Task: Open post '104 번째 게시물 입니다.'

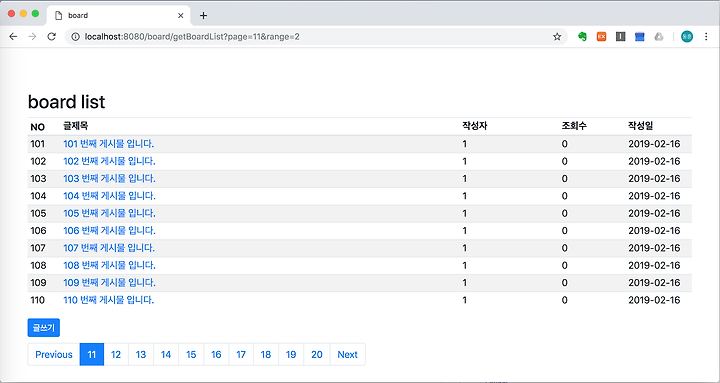Action: [x=109, y=196]
